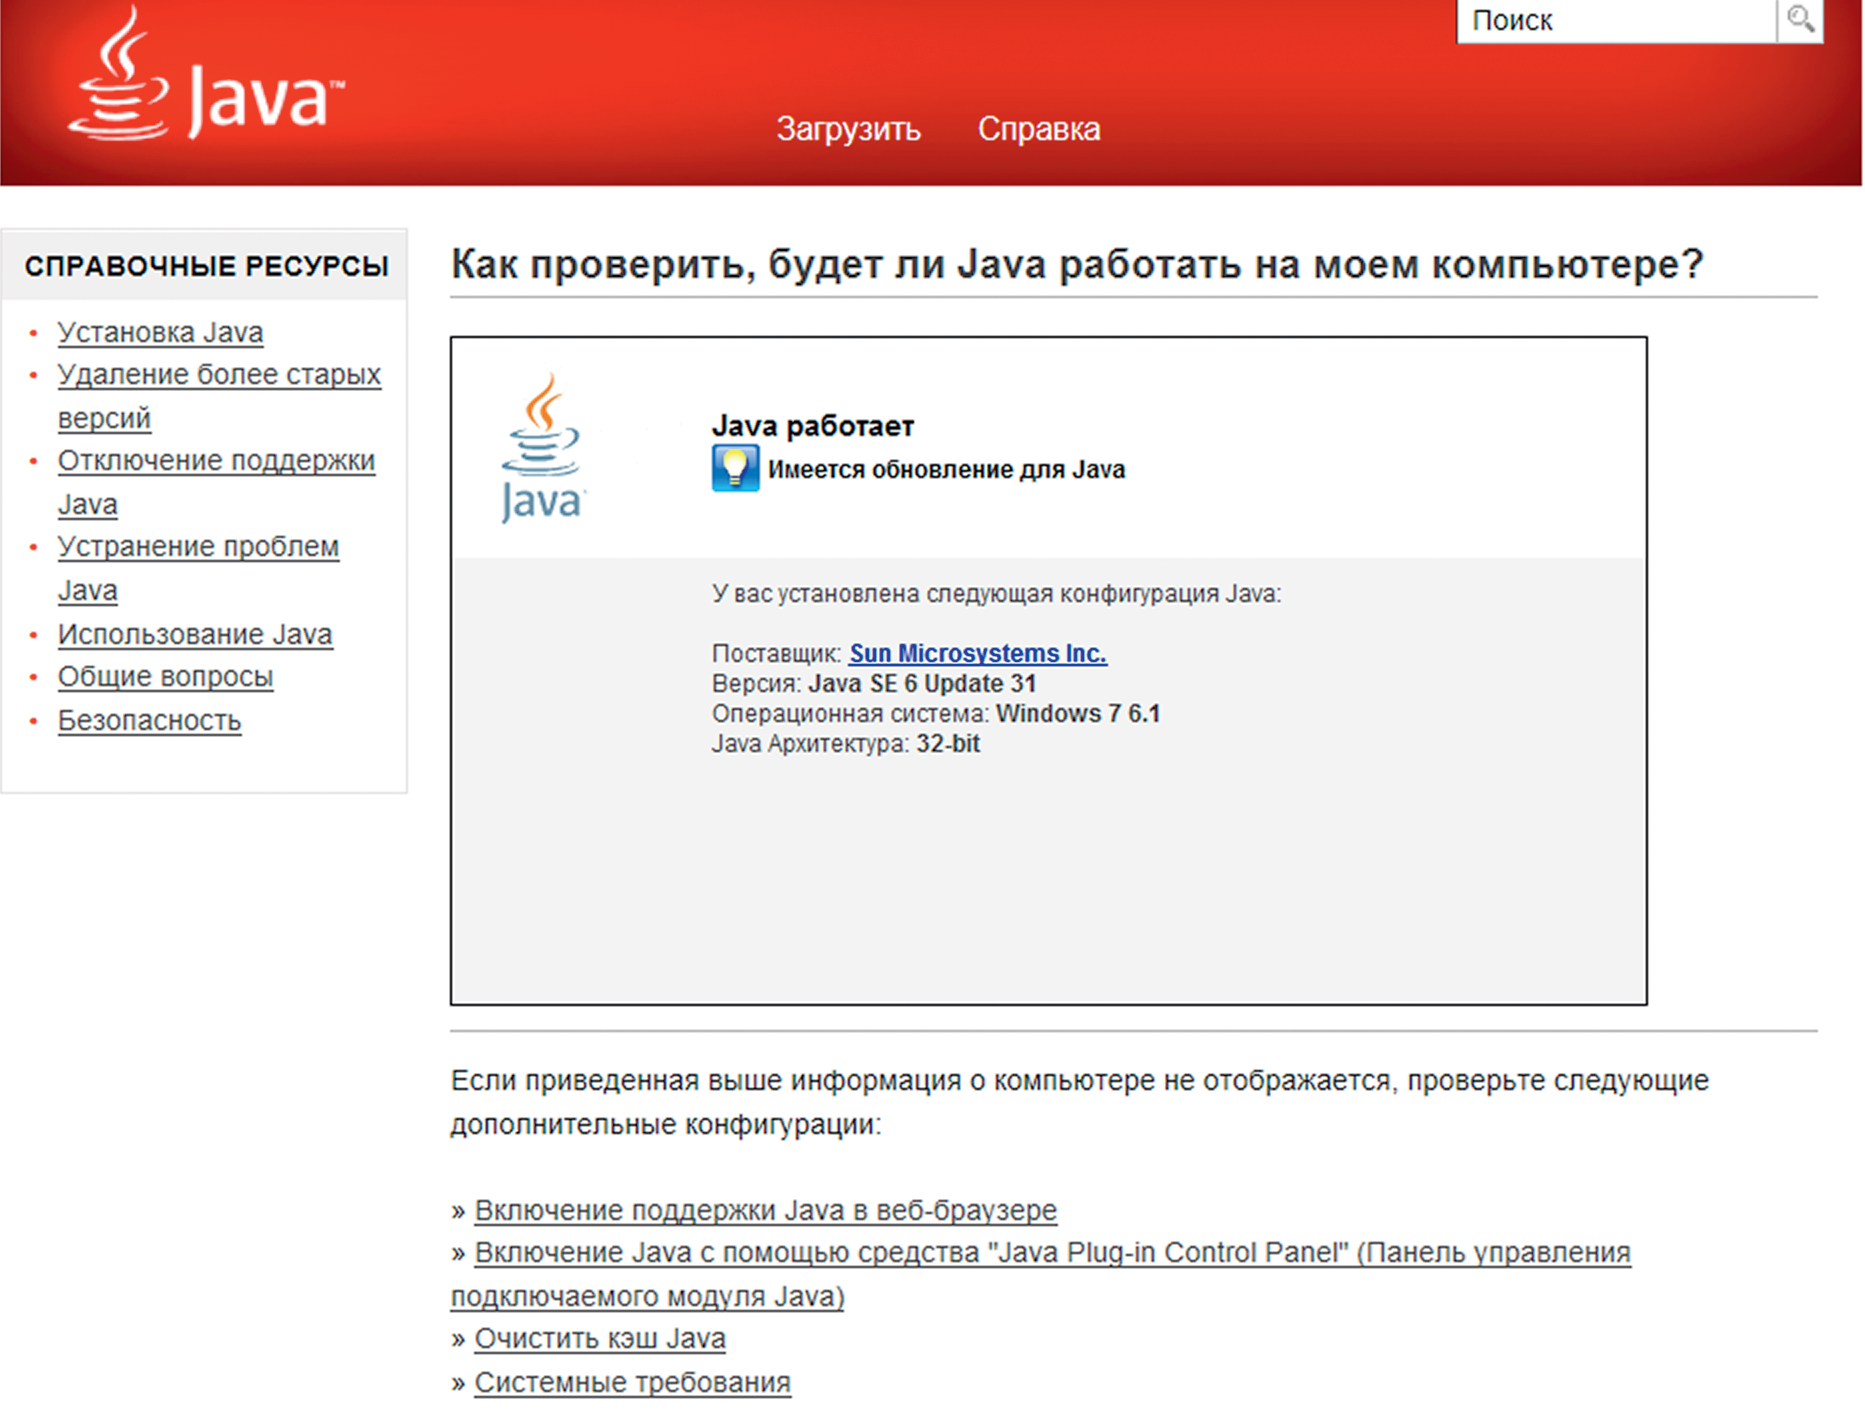Image resolution: width=1865 pixels, height=1414 pixels.
Task: Open Удаление более старых версий link
Action: [218, 375]
